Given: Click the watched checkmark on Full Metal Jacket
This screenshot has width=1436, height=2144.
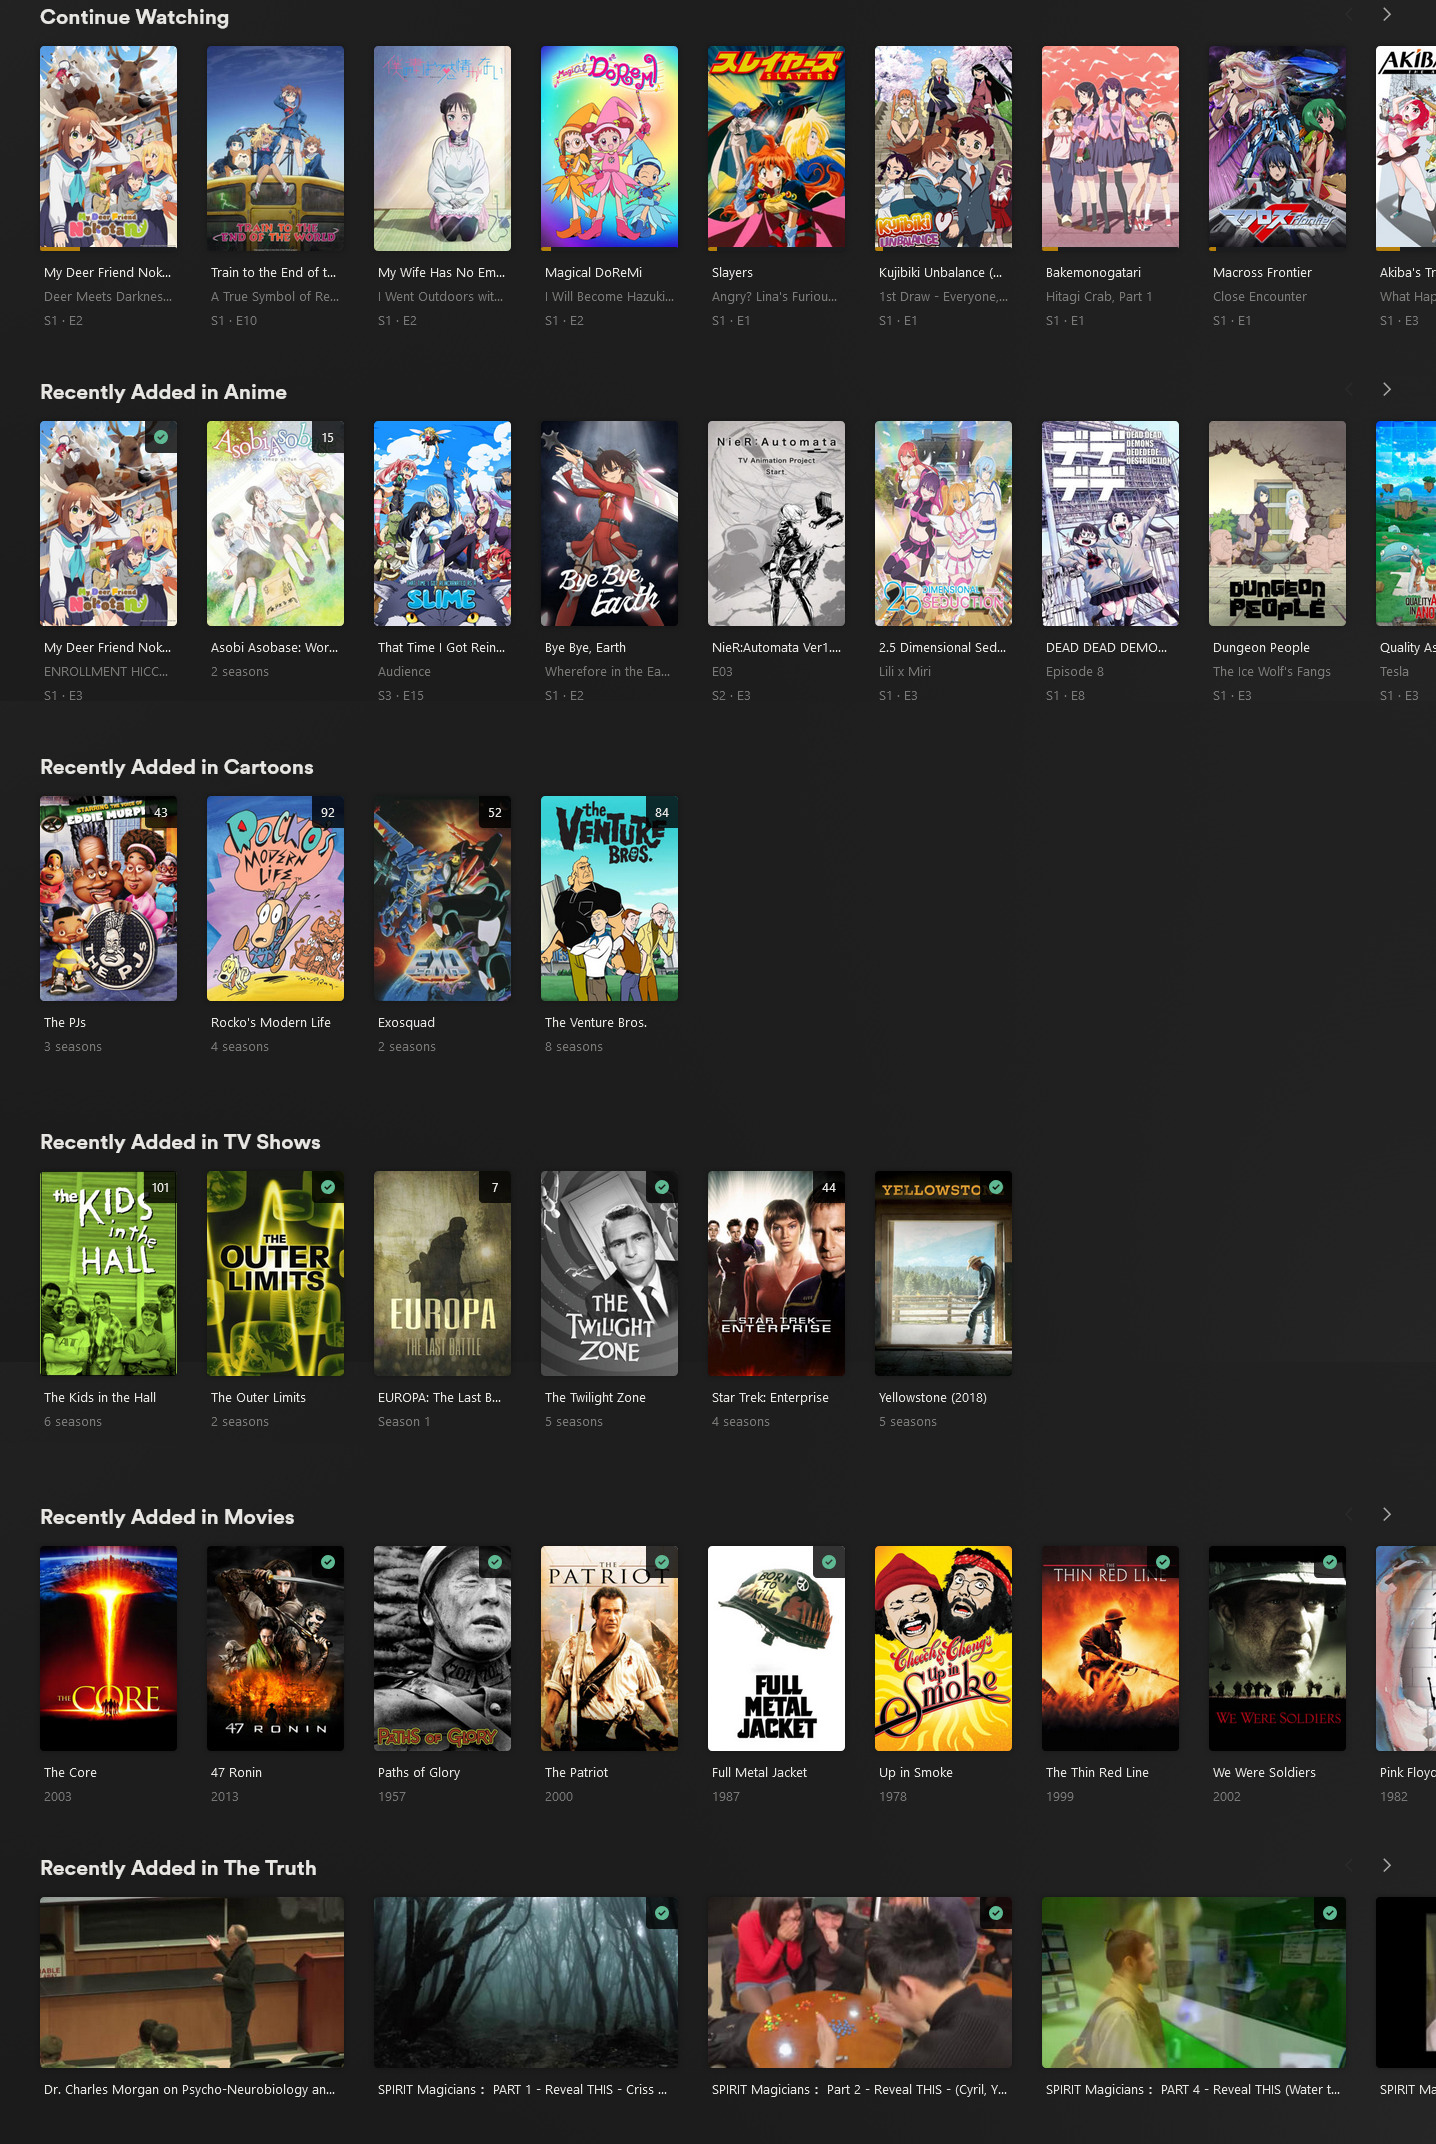Looking at the screenshot, I should tap(829, 1562).
